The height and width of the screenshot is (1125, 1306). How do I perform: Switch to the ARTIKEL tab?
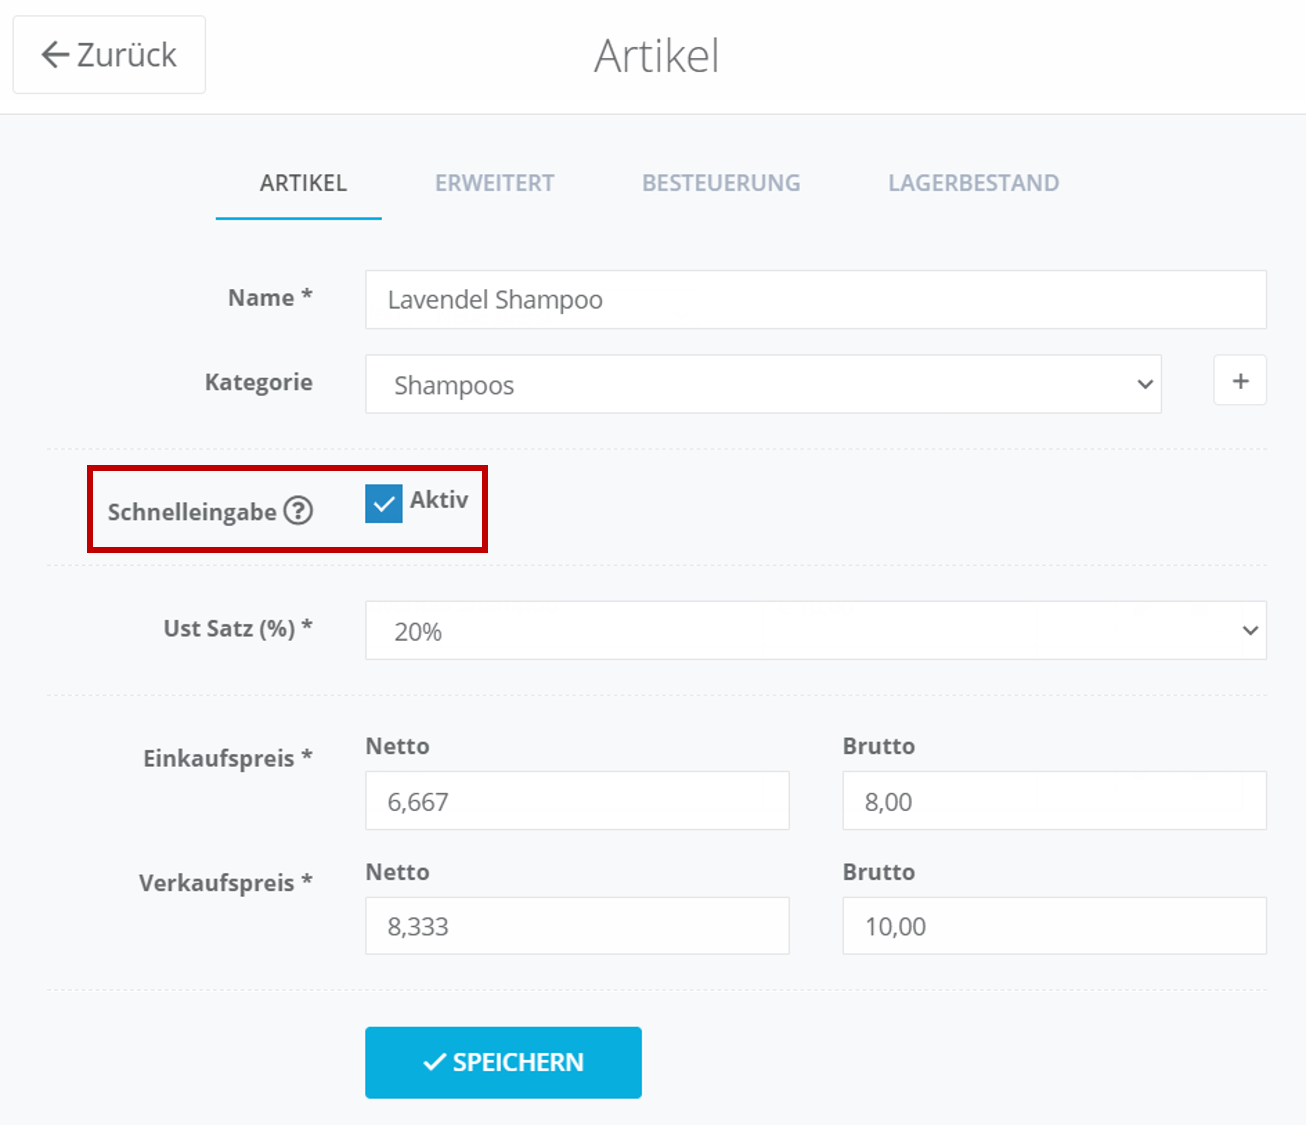[x=303, y=183]
